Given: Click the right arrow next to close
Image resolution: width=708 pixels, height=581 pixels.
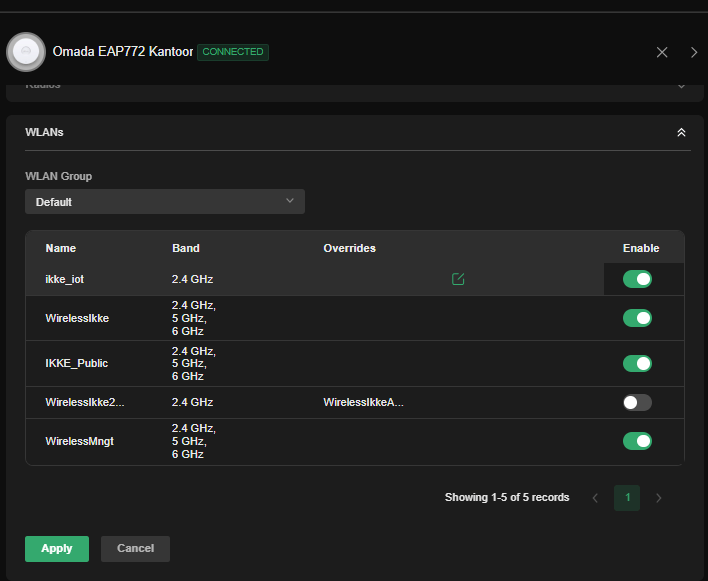Looking at the screenshot, I should pyautogui.click(x=694, y=52).
